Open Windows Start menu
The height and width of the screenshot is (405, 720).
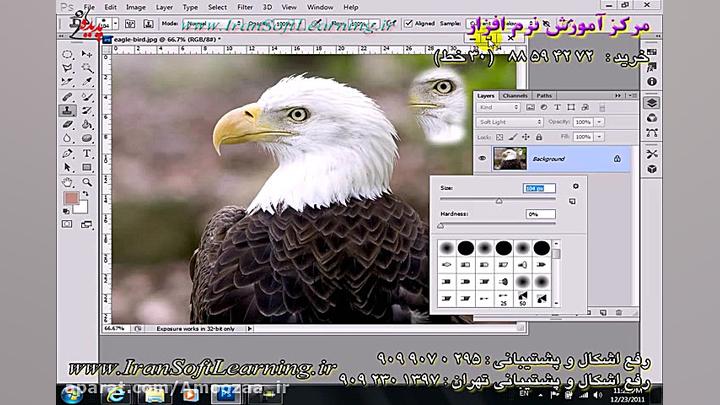[x=72, y=394]
